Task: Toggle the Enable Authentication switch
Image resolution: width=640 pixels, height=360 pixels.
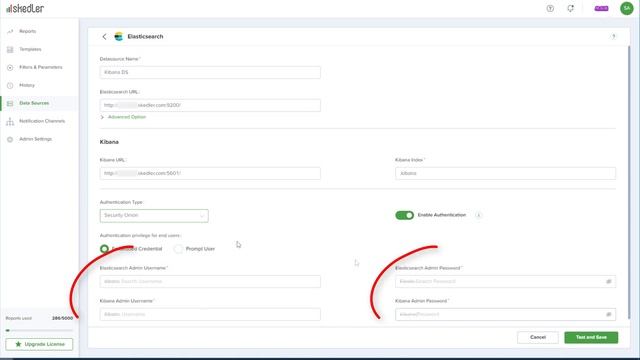Action: point(404,215)
